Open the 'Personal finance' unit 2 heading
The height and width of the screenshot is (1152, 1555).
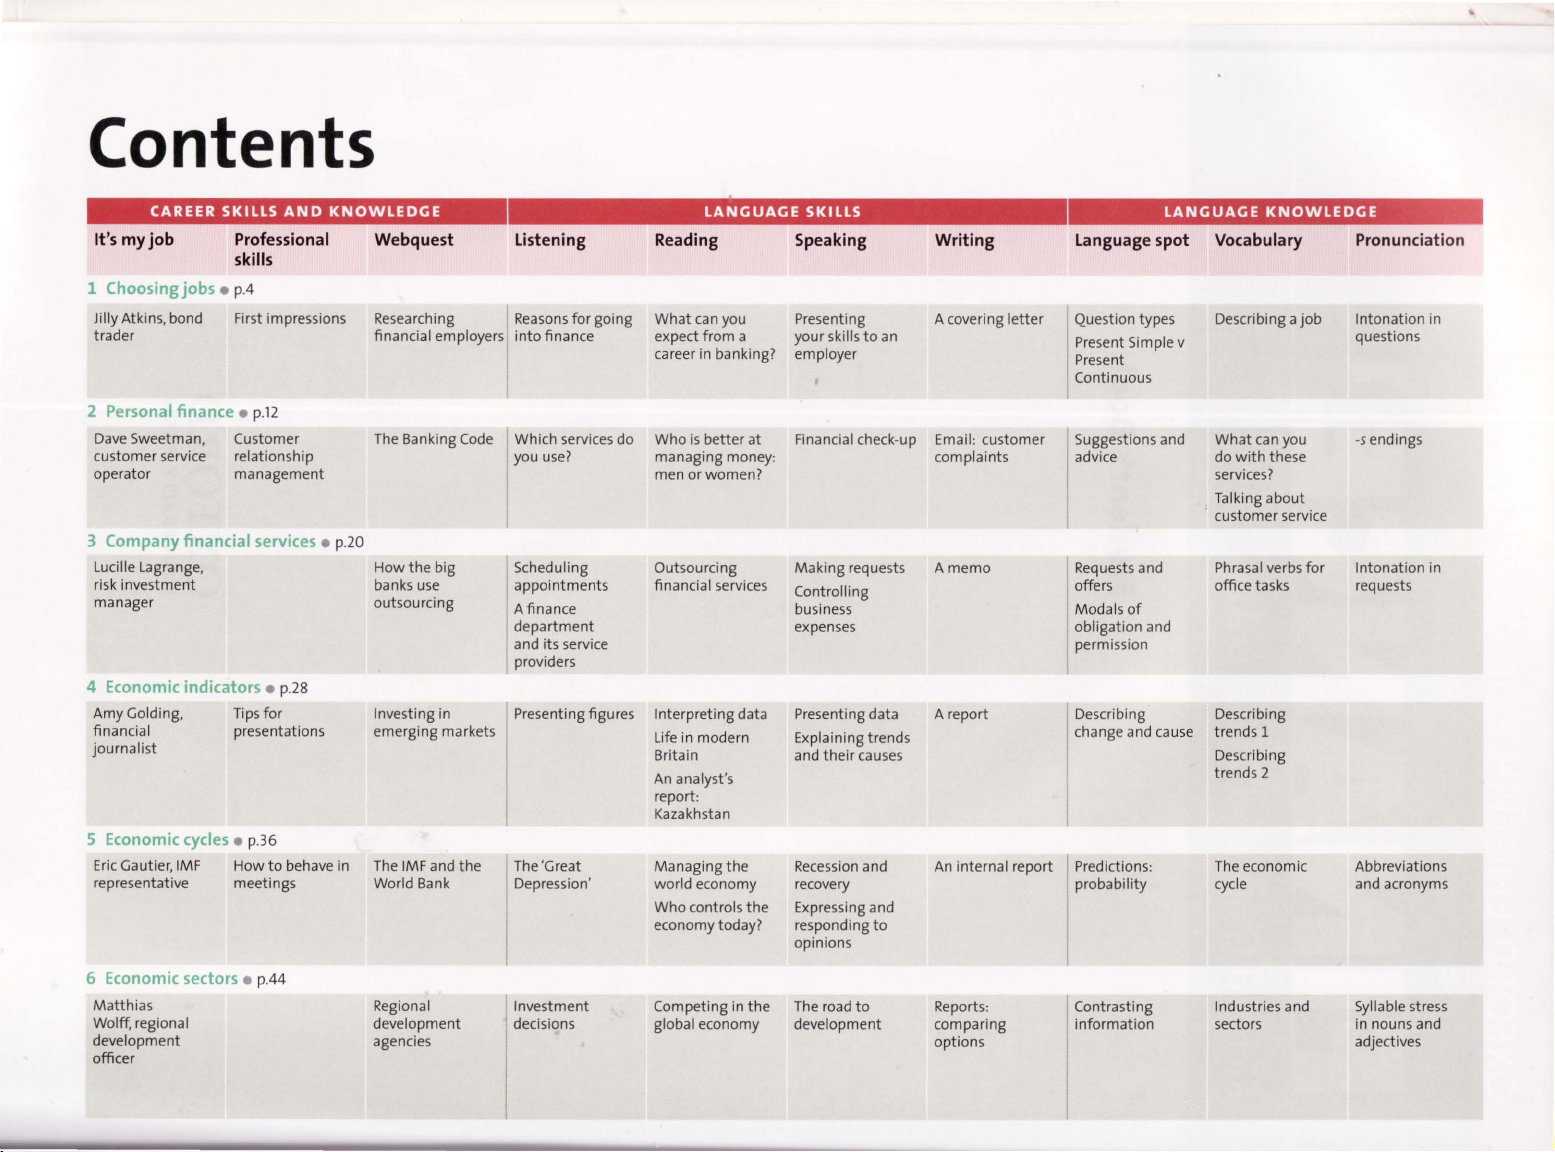pyautogui.click(x=169, y=412)
